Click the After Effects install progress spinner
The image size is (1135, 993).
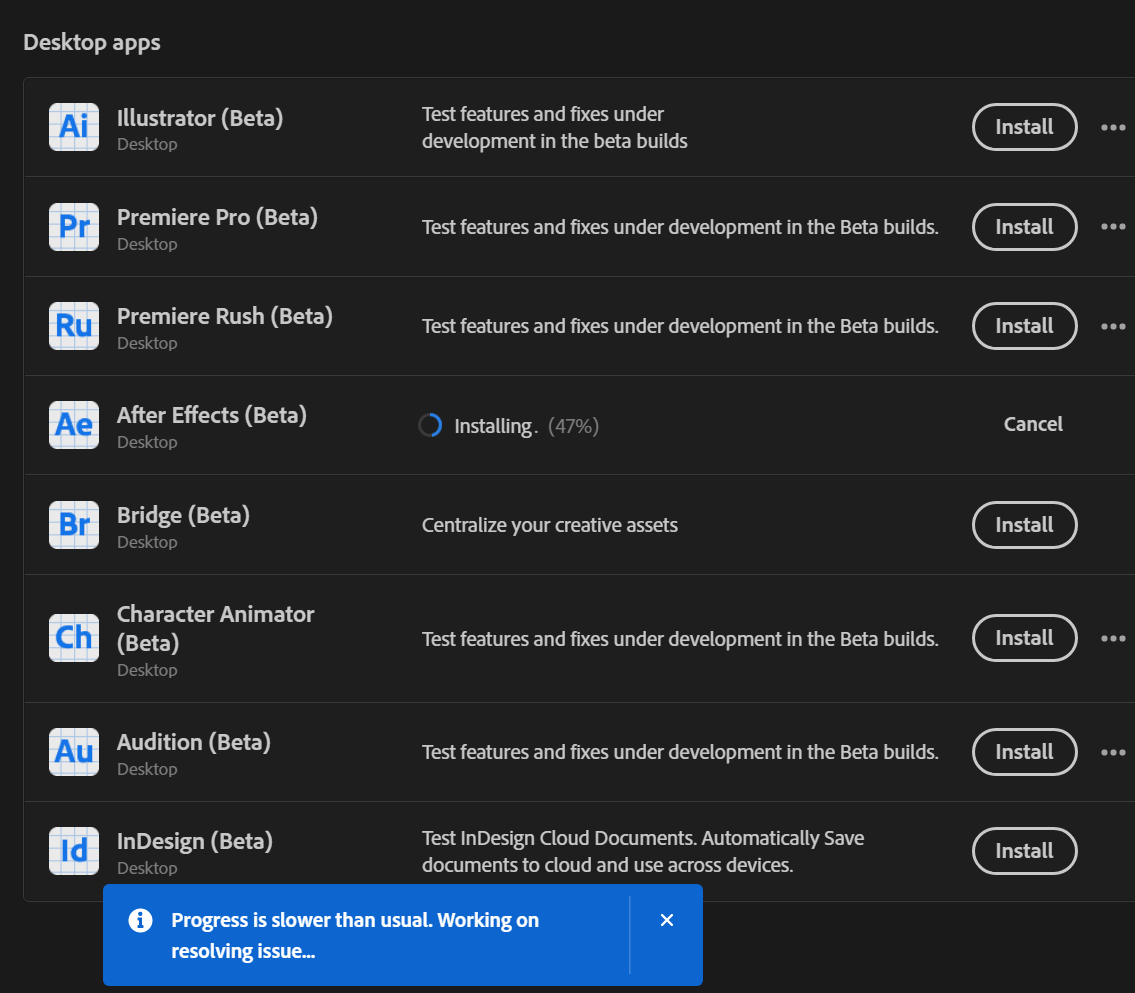tap(430, 424)
